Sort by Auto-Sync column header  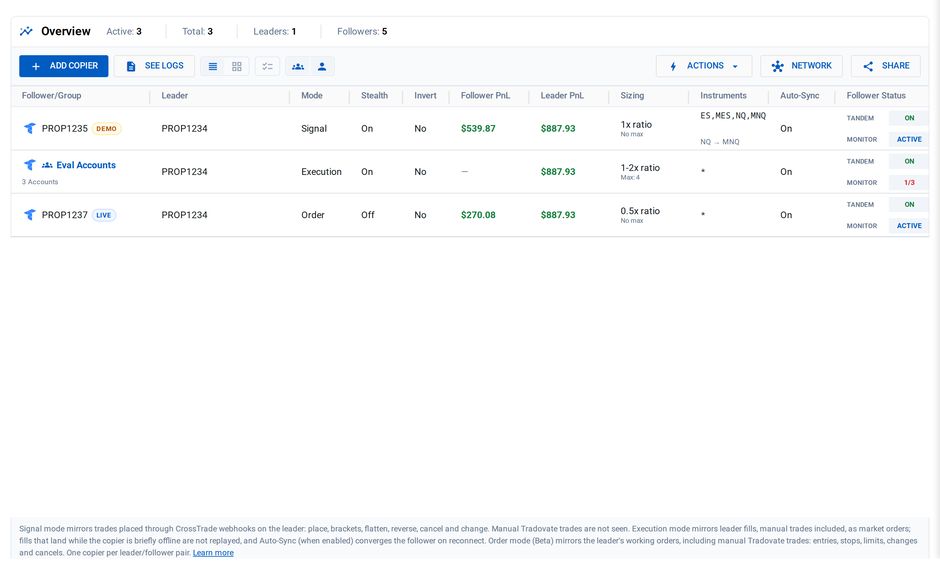coord(799,95)
